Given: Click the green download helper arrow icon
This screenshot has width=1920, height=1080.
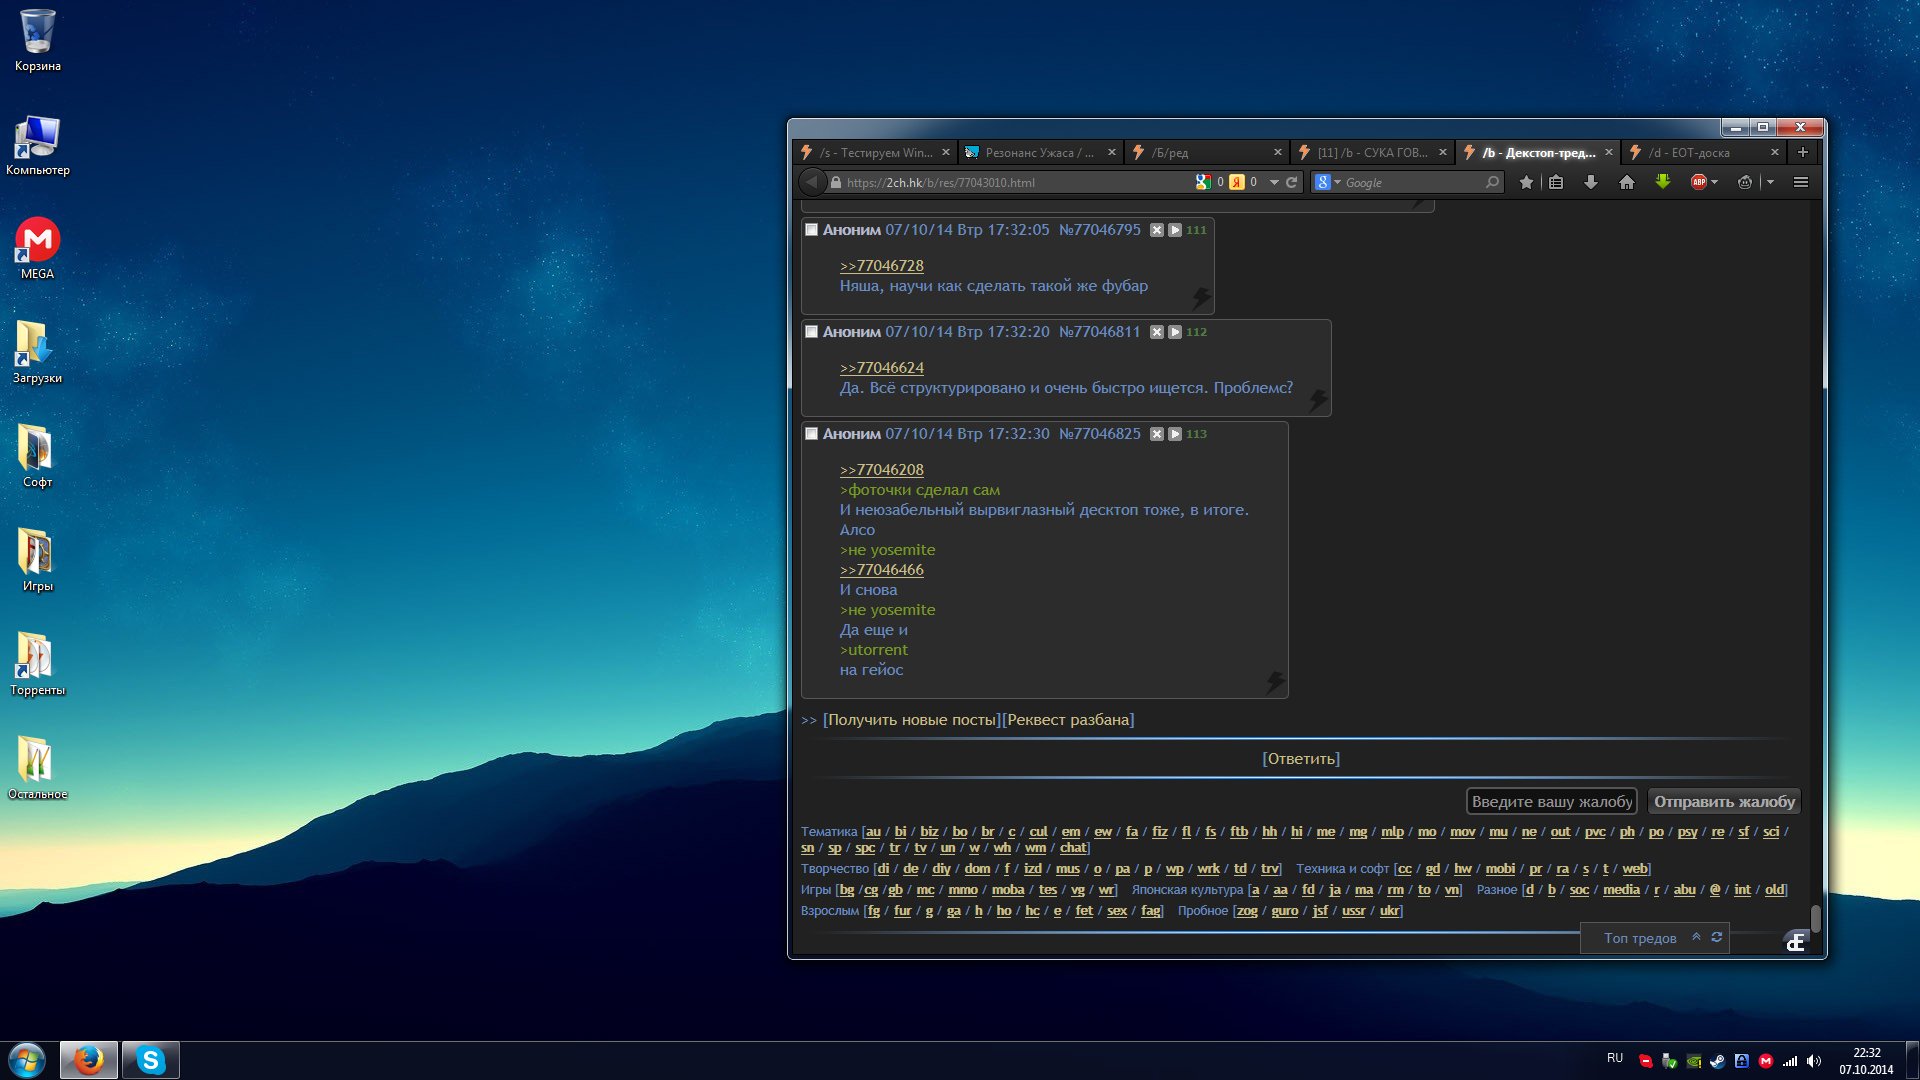Looking at the screenshot, I should 1663,181.
